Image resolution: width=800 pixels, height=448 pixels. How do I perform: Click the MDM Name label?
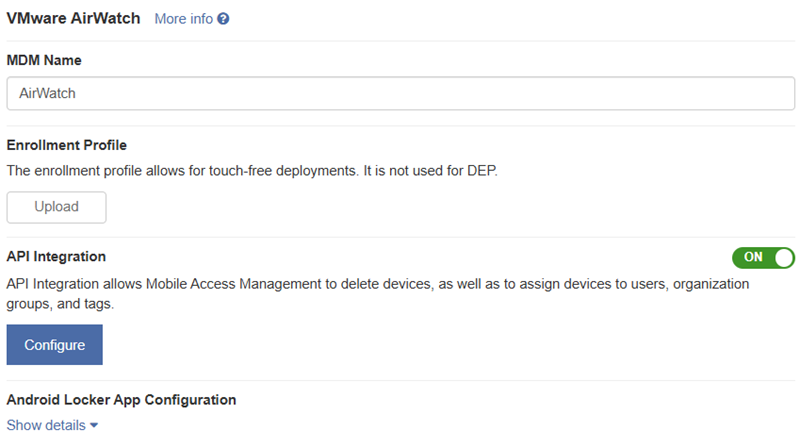tap(44, 60)
